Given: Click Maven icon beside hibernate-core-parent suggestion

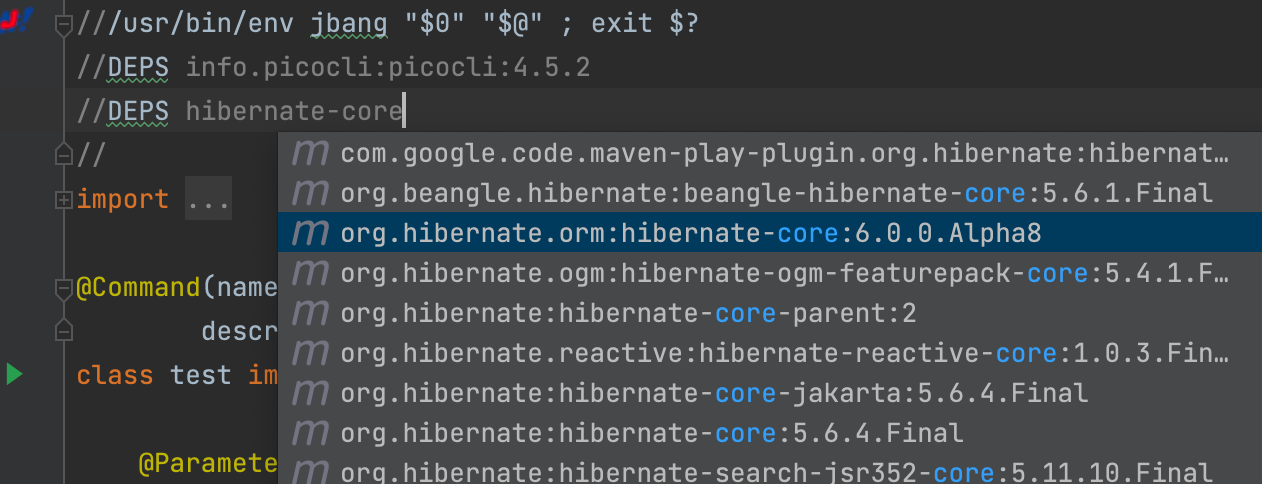Looking at the screenshot, I should click(310, 314).
